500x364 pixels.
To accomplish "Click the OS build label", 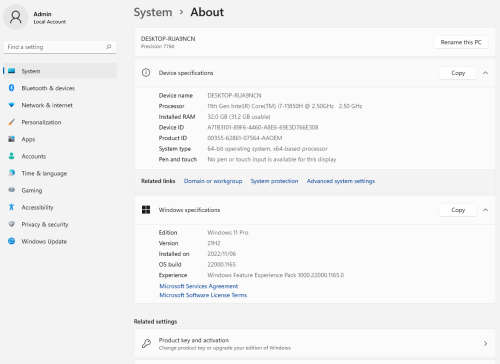I will coord(170,264).
